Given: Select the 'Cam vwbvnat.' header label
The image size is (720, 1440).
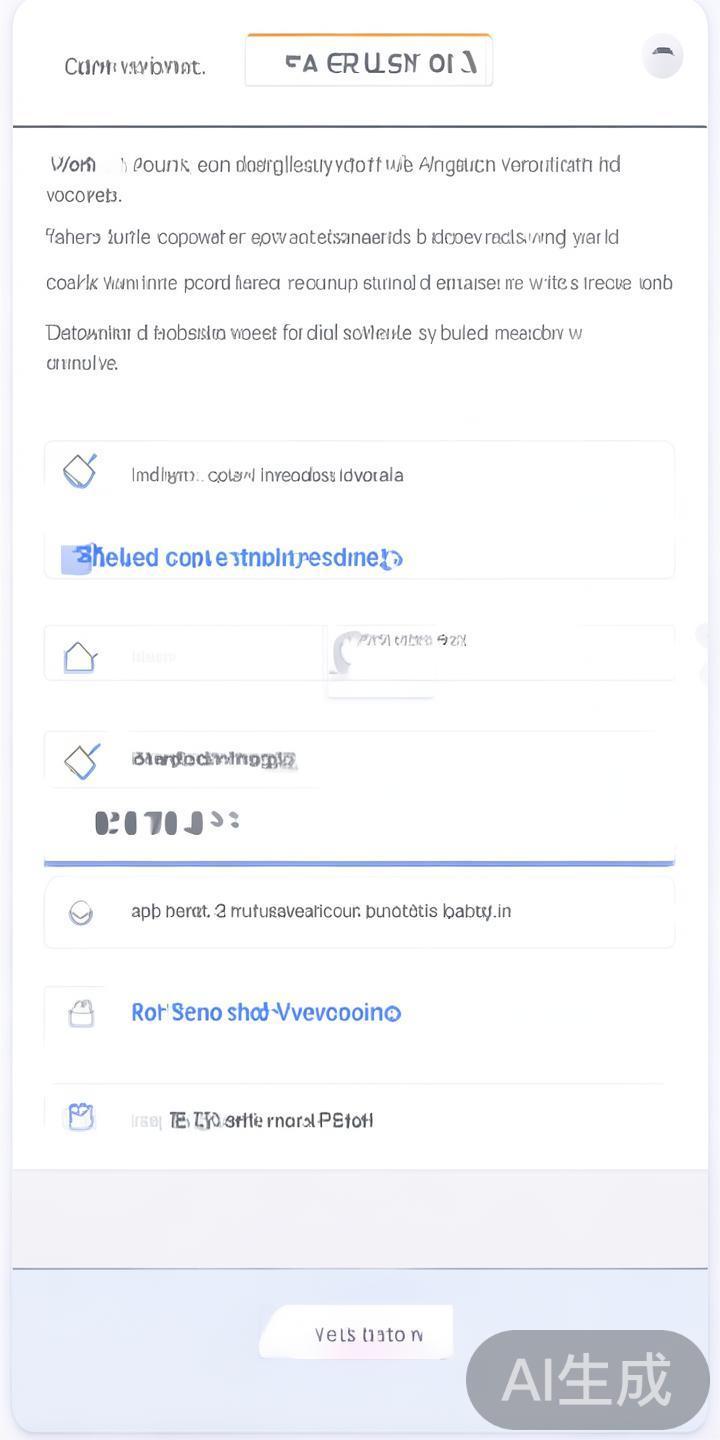Looking at the screenshot, I should coord(135,67).
